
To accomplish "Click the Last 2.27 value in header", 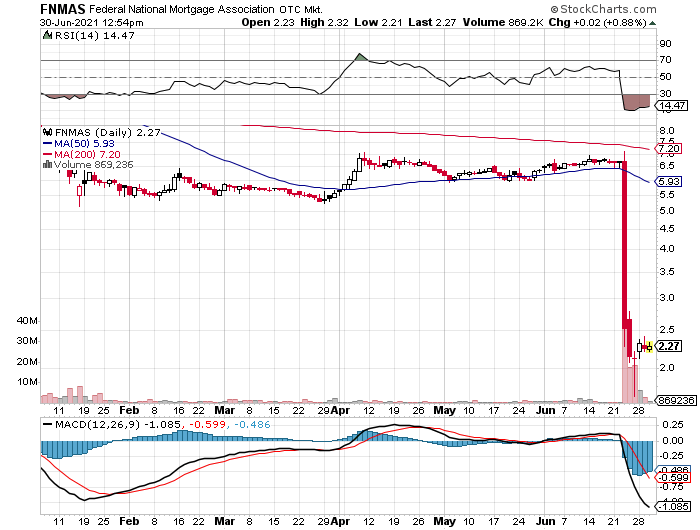I will (432, 22).
